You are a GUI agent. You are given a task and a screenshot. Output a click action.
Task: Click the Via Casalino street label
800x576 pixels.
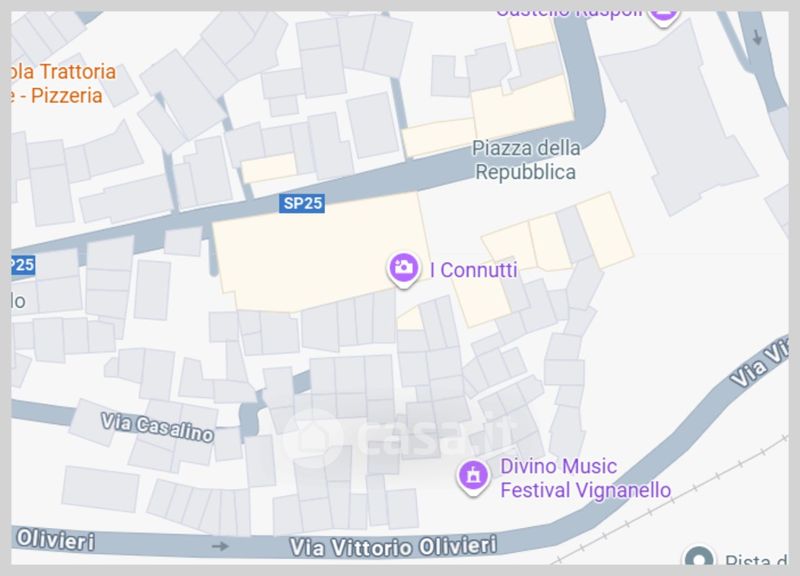pos(157,428)
